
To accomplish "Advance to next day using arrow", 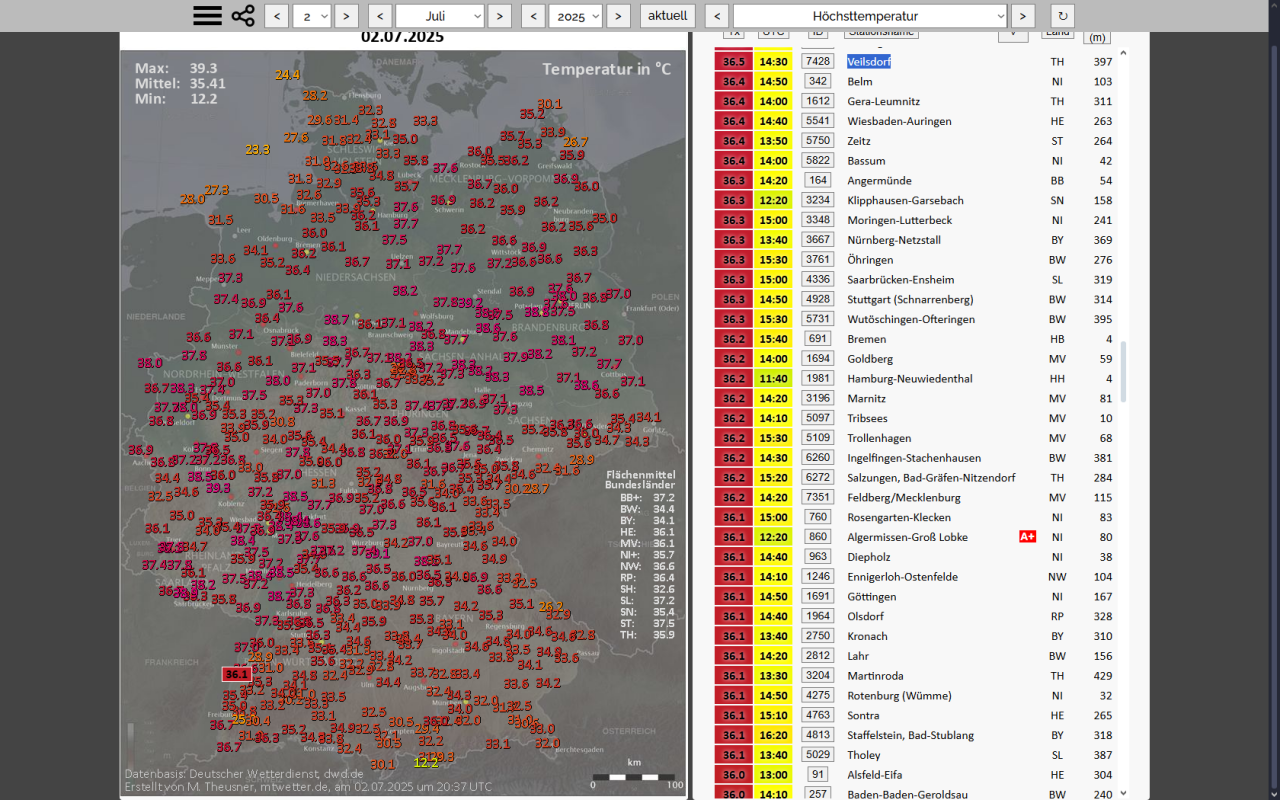I will tap(346, 16).
